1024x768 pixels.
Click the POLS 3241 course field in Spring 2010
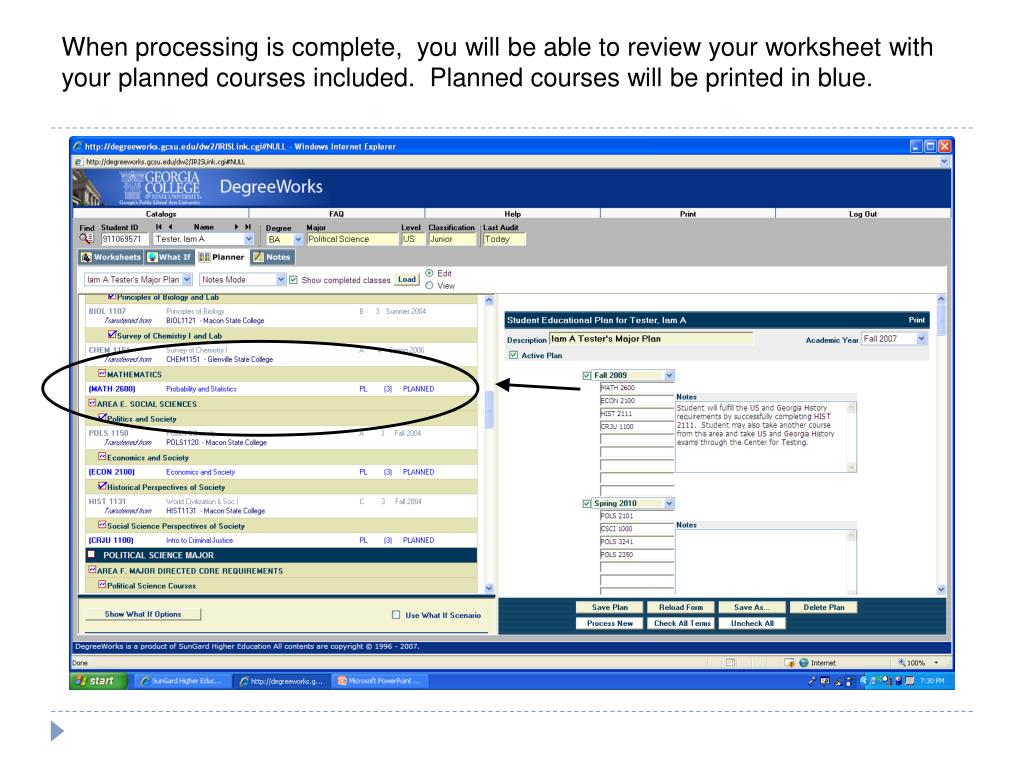pos(637,541)
